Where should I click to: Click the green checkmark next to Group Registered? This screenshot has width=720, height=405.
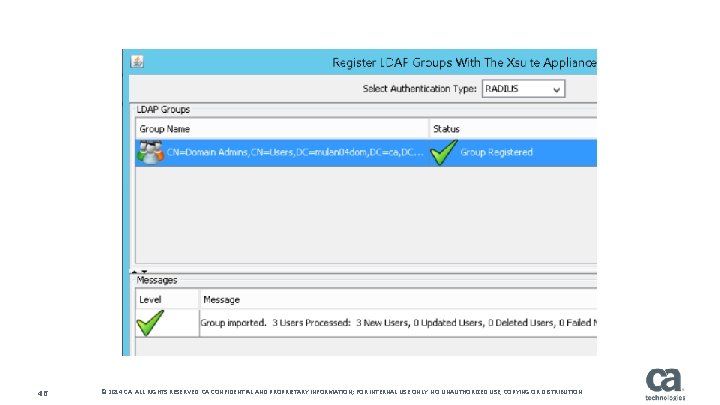pyautogui.click(x=444, y=152)
